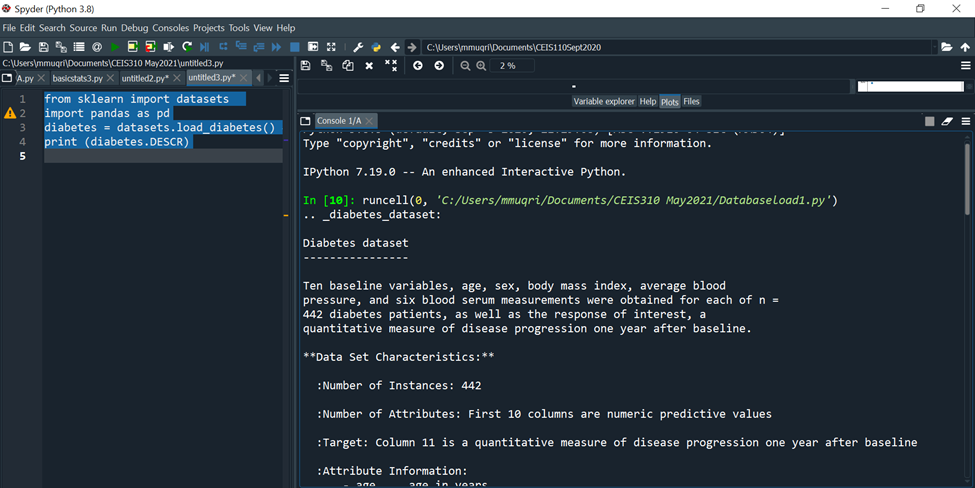Create a new file from toolbar
Image resolution: width=975 pixels, height=488 pixels.
pos(8,47)
